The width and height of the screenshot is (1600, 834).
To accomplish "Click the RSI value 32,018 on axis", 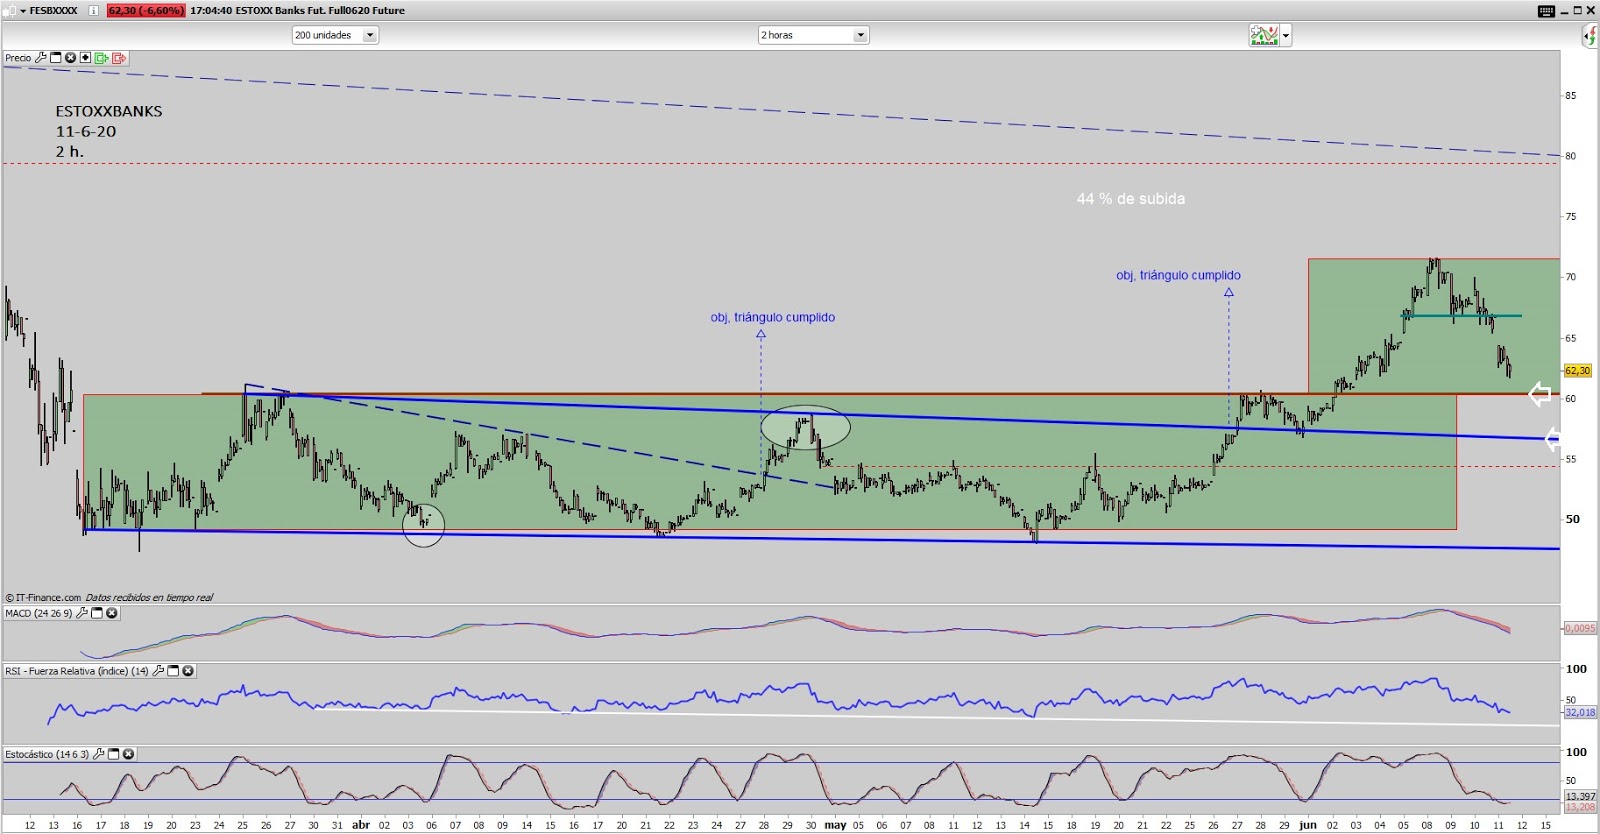I will click(x=1580, y=712).
